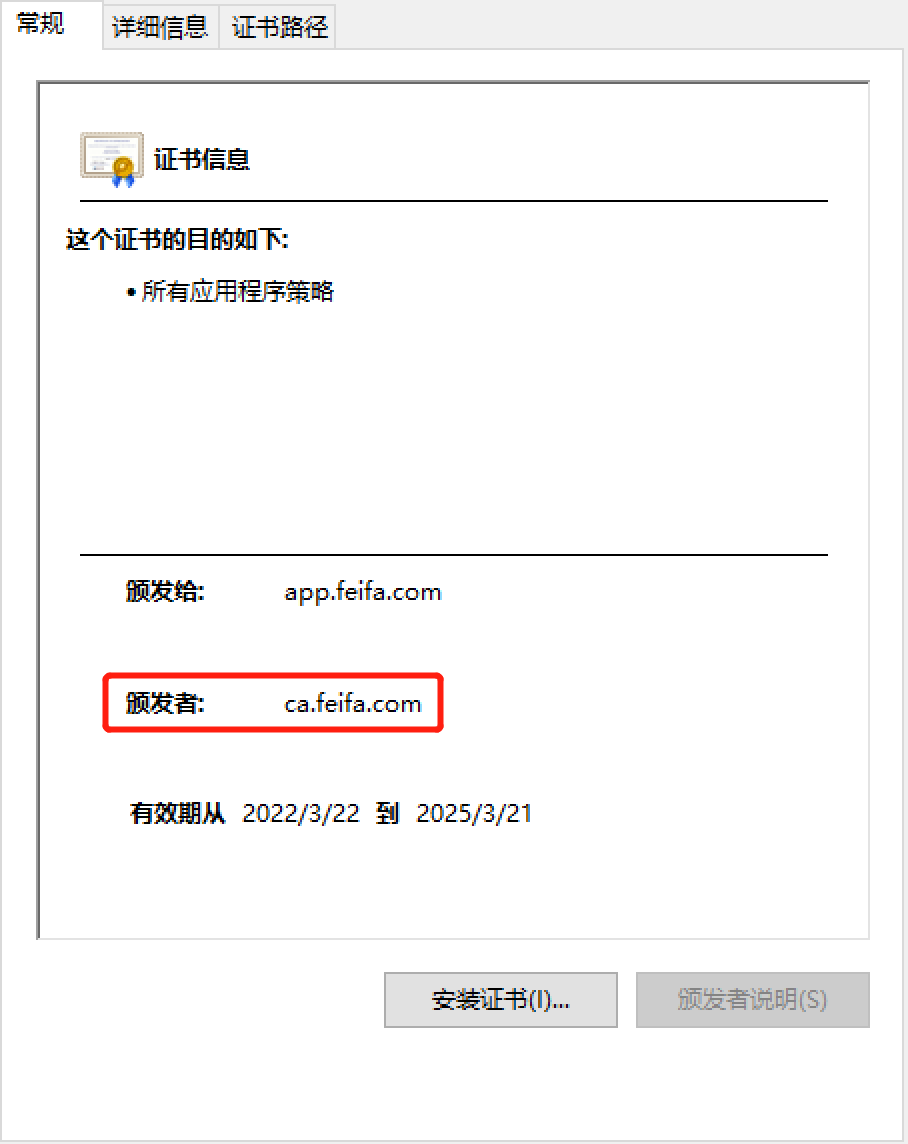
Task: Click the 有效期从 label
Action: (177, 813)
